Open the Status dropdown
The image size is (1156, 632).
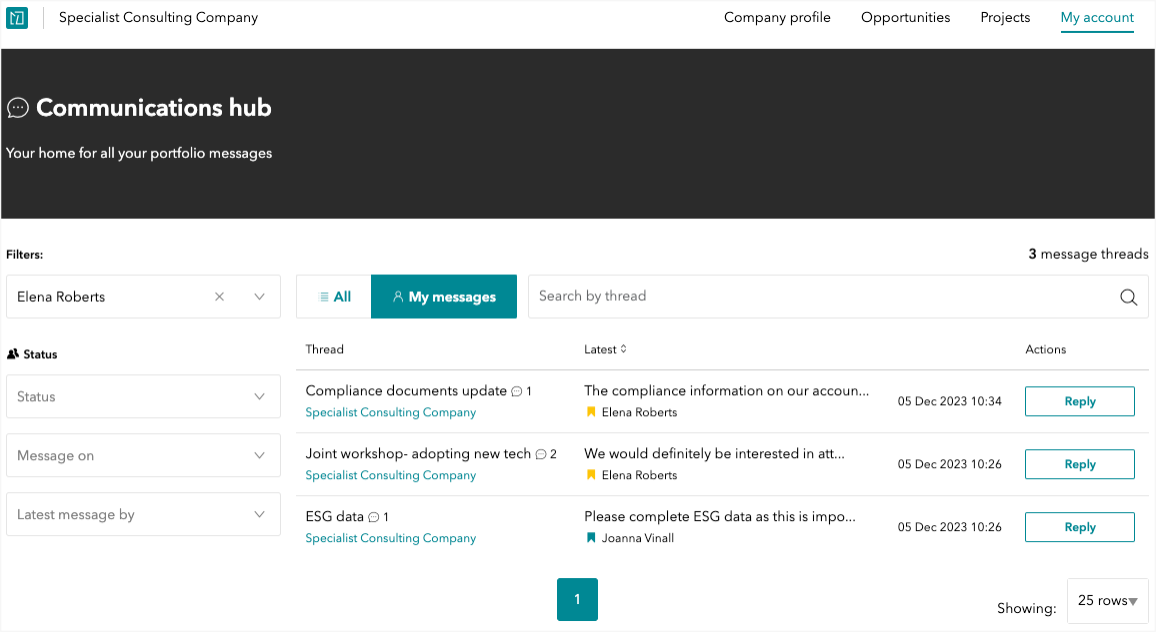click(x=143, y=397)
